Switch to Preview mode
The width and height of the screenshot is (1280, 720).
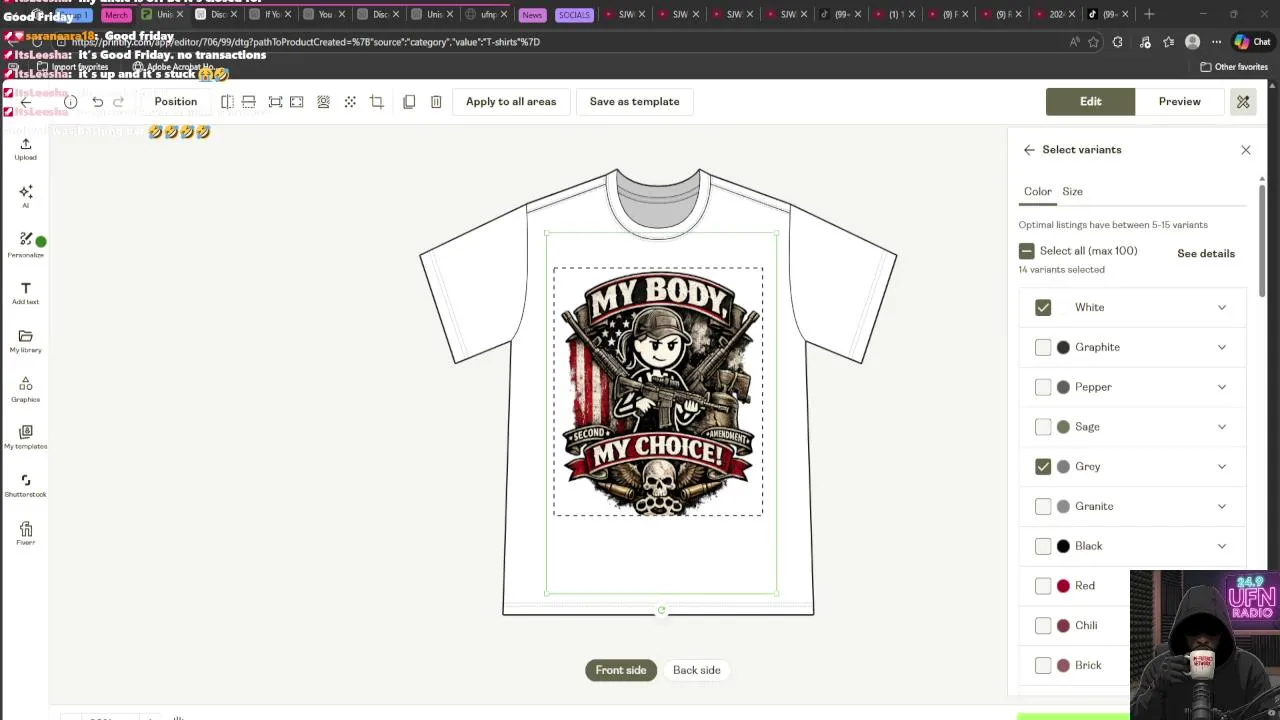click(1180, 102)
